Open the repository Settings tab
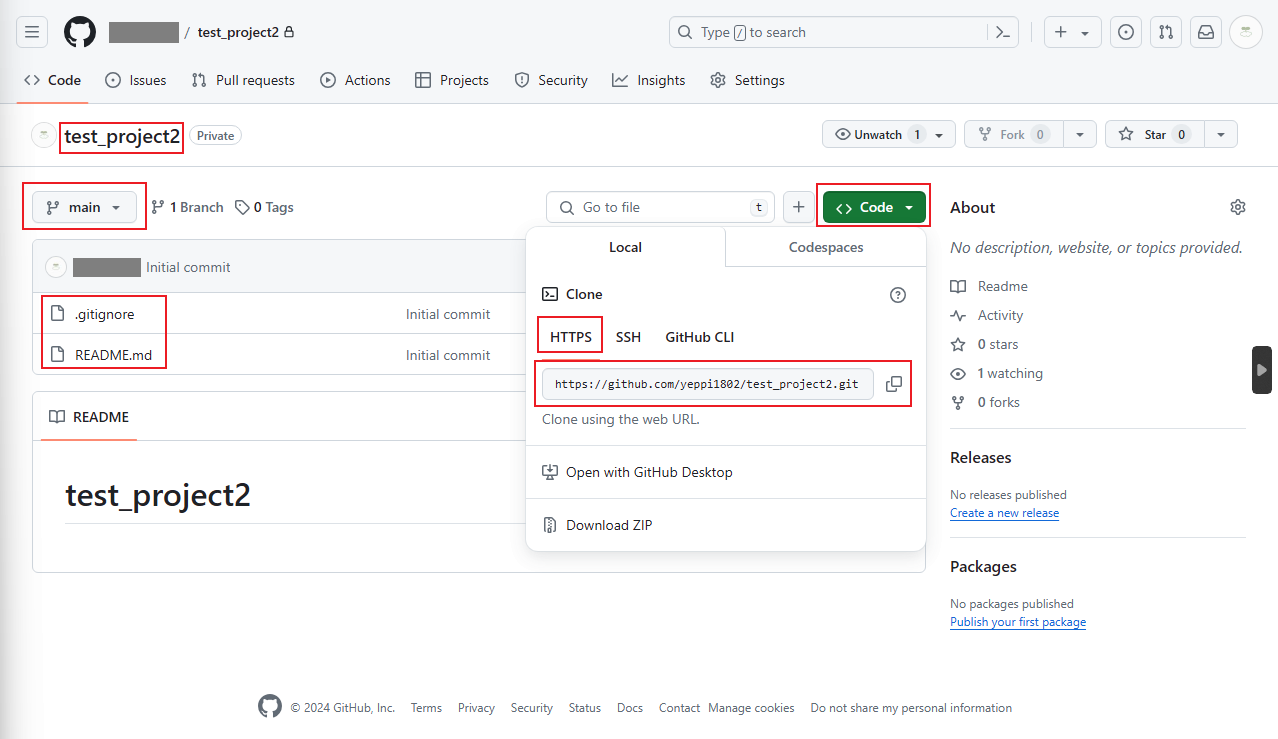 (747, 80)
